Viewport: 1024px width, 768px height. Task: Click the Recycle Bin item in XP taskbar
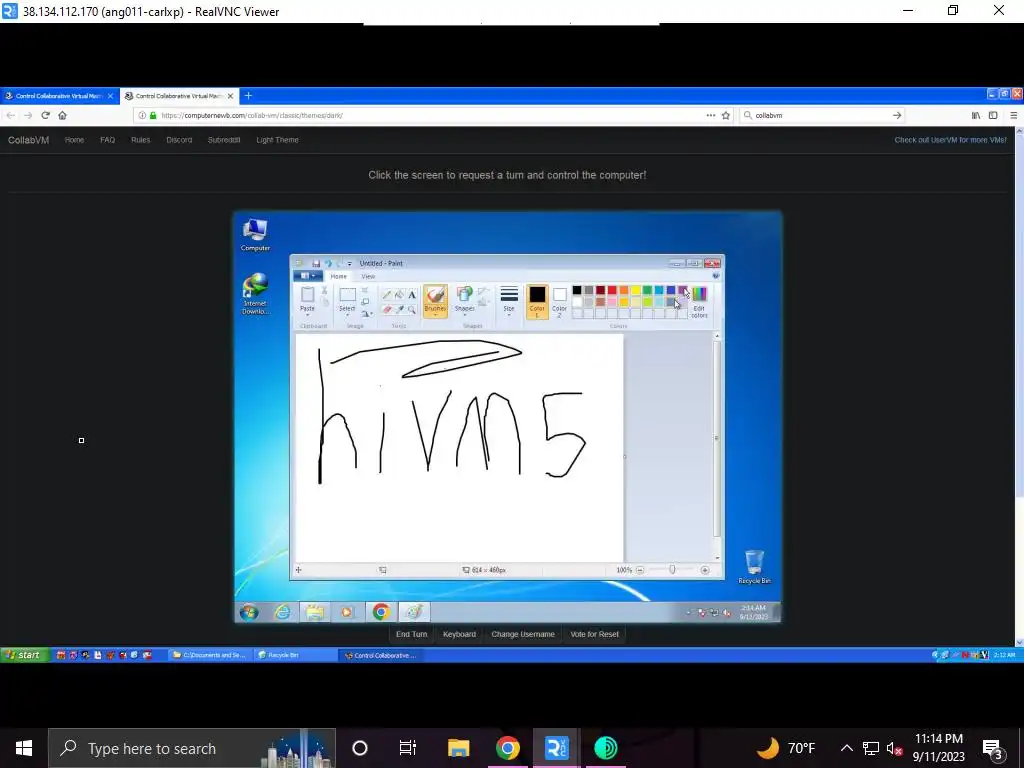click(x=293, y=655)
